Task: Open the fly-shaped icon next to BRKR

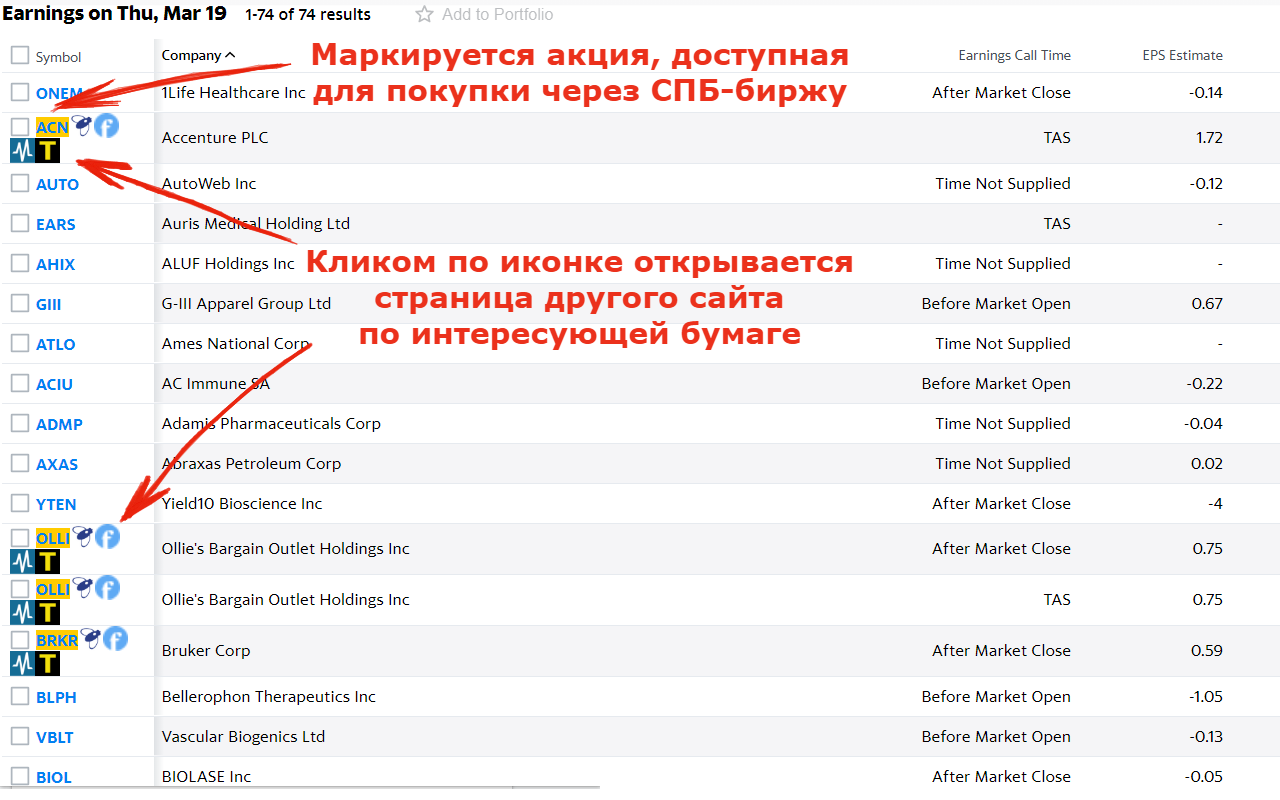Action: coord(90,639)
